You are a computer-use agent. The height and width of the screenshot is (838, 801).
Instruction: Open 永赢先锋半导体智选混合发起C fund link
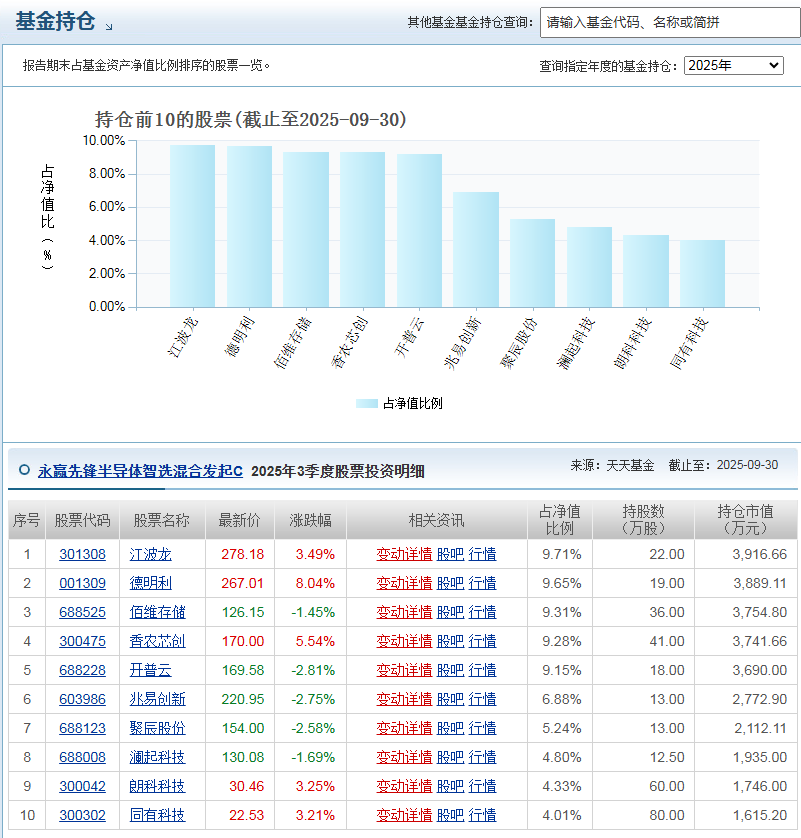[x=140, y=471]
